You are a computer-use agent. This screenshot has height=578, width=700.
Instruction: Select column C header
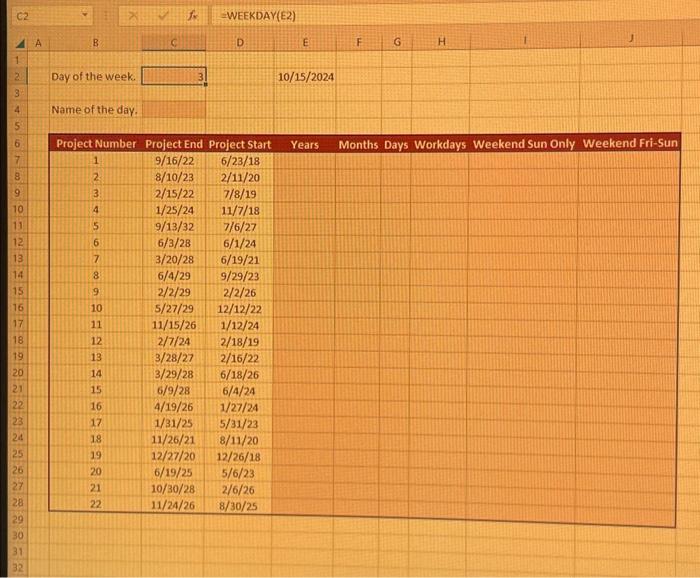(174, 43)
